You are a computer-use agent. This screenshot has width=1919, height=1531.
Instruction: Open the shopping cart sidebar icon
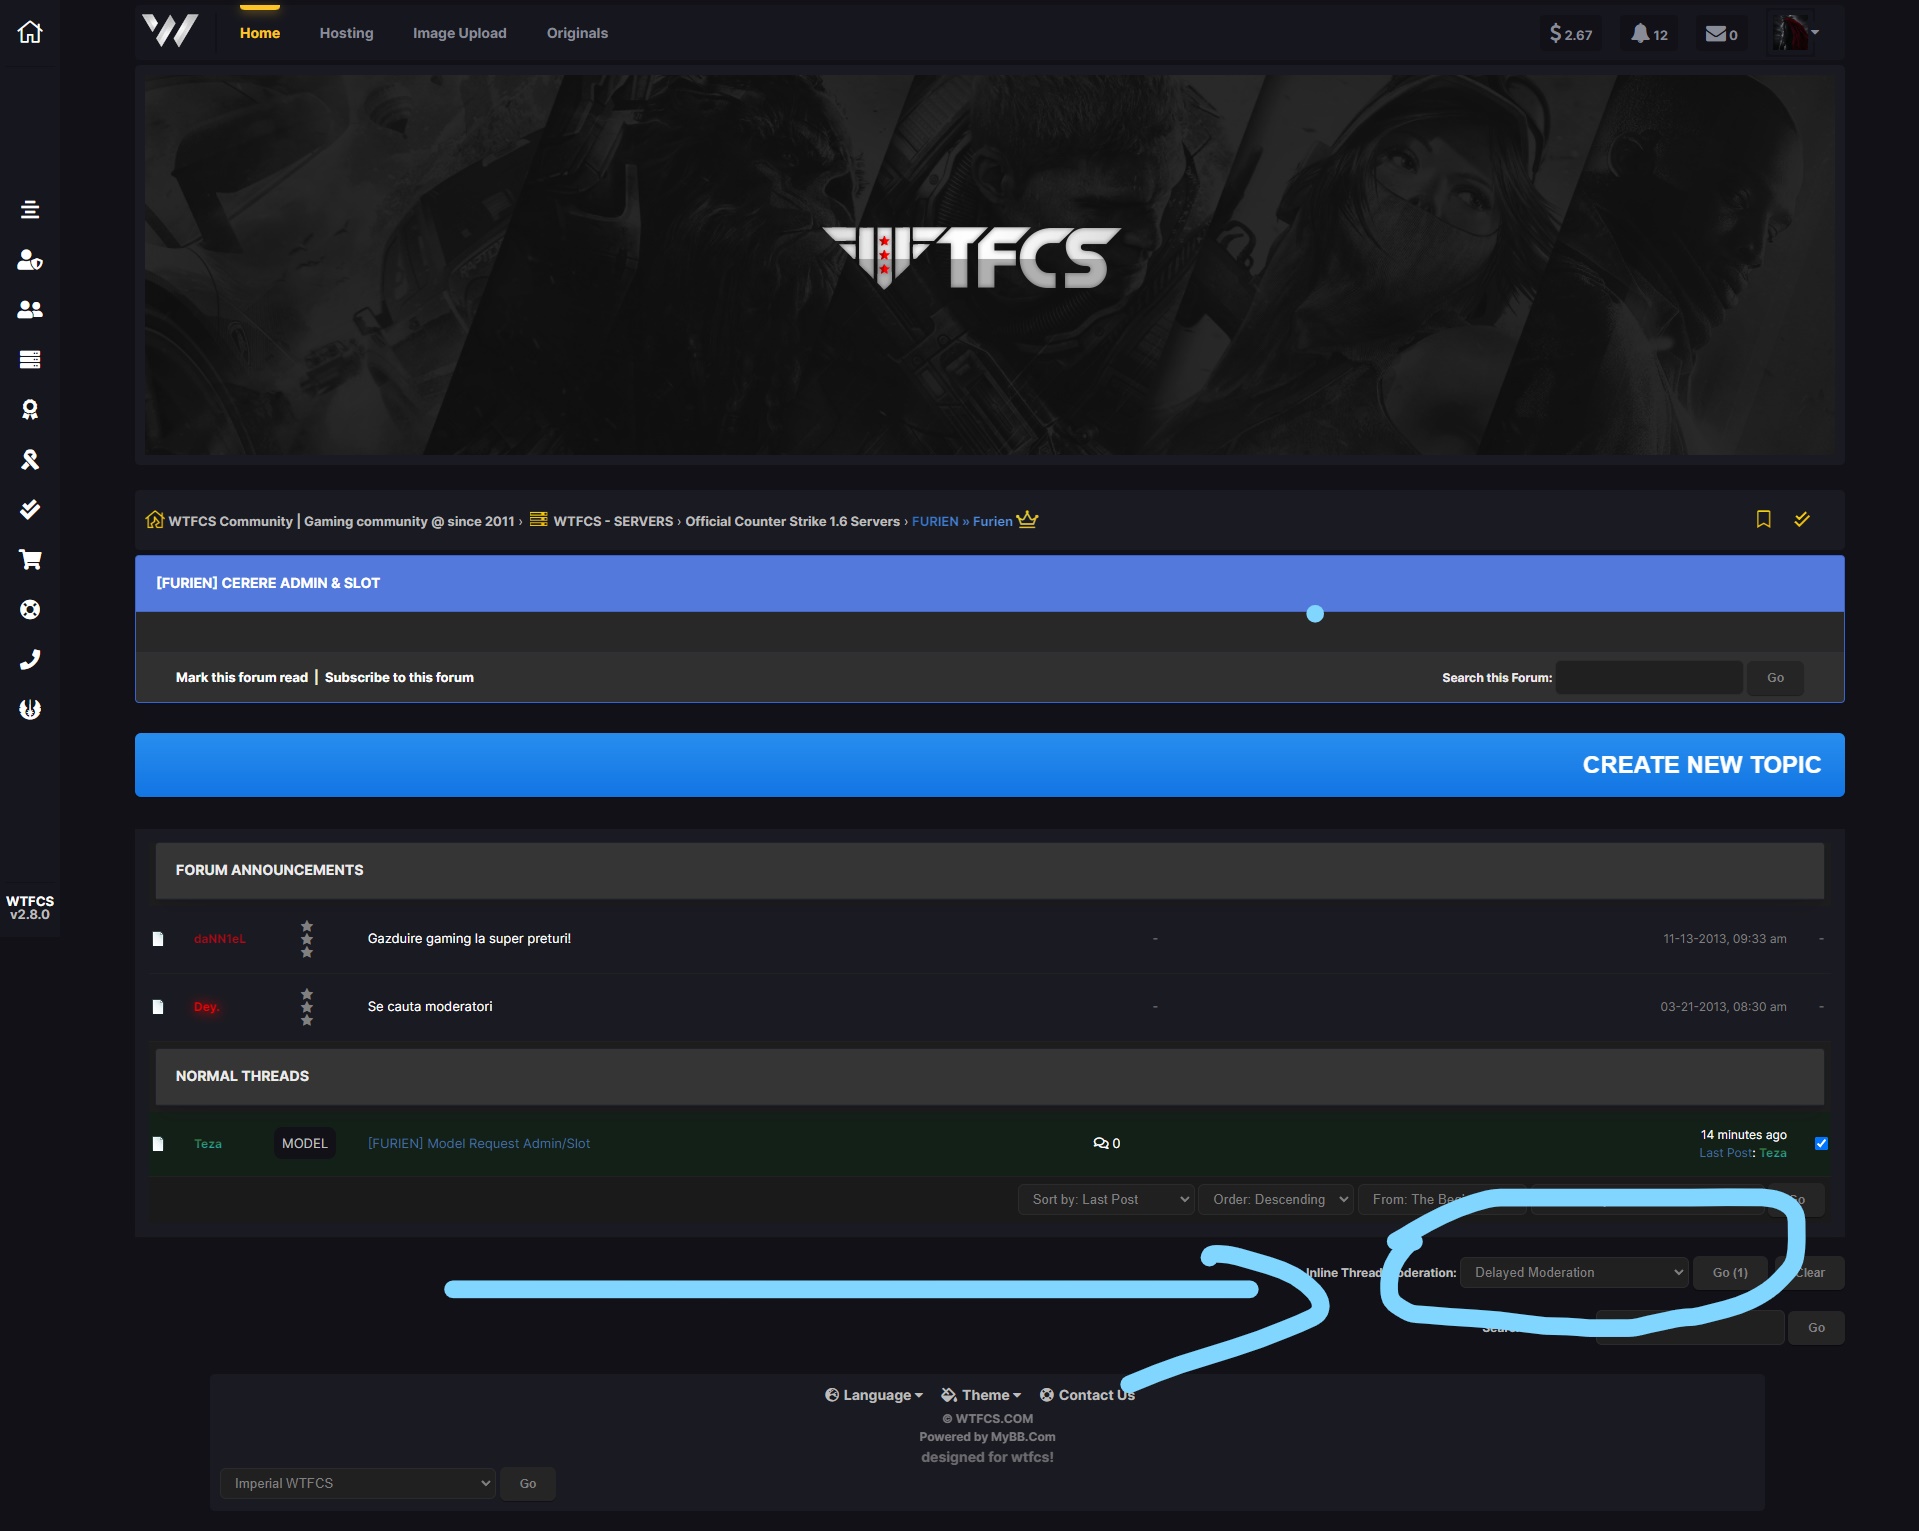tap(30, 560)
